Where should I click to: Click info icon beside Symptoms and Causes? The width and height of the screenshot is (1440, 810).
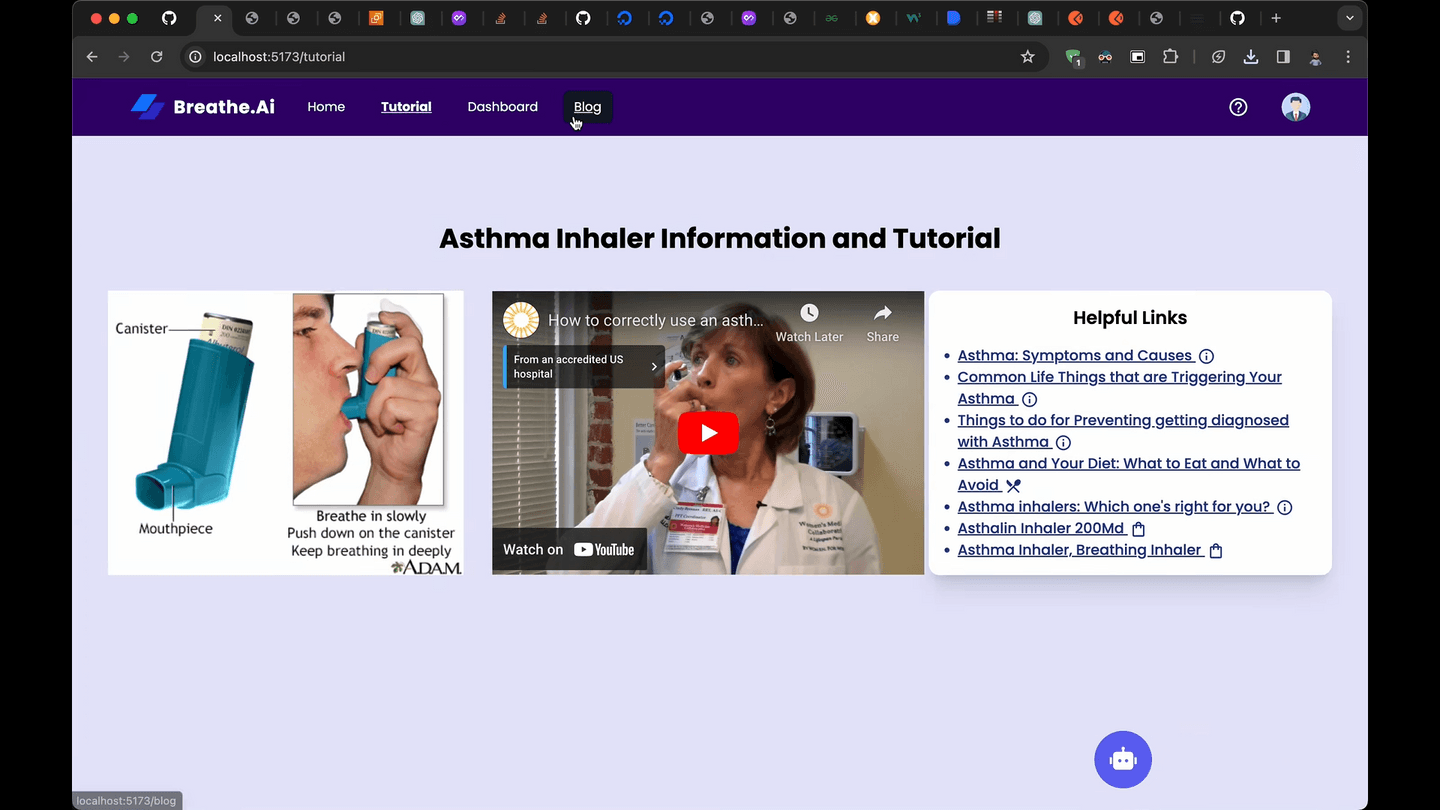(1207, 356)
